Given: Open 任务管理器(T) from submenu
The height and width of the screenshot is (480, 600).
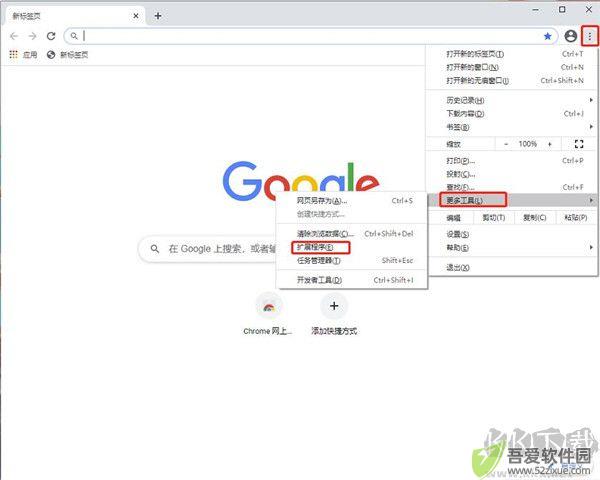Looking at the screenshot, I should [352, 261].
